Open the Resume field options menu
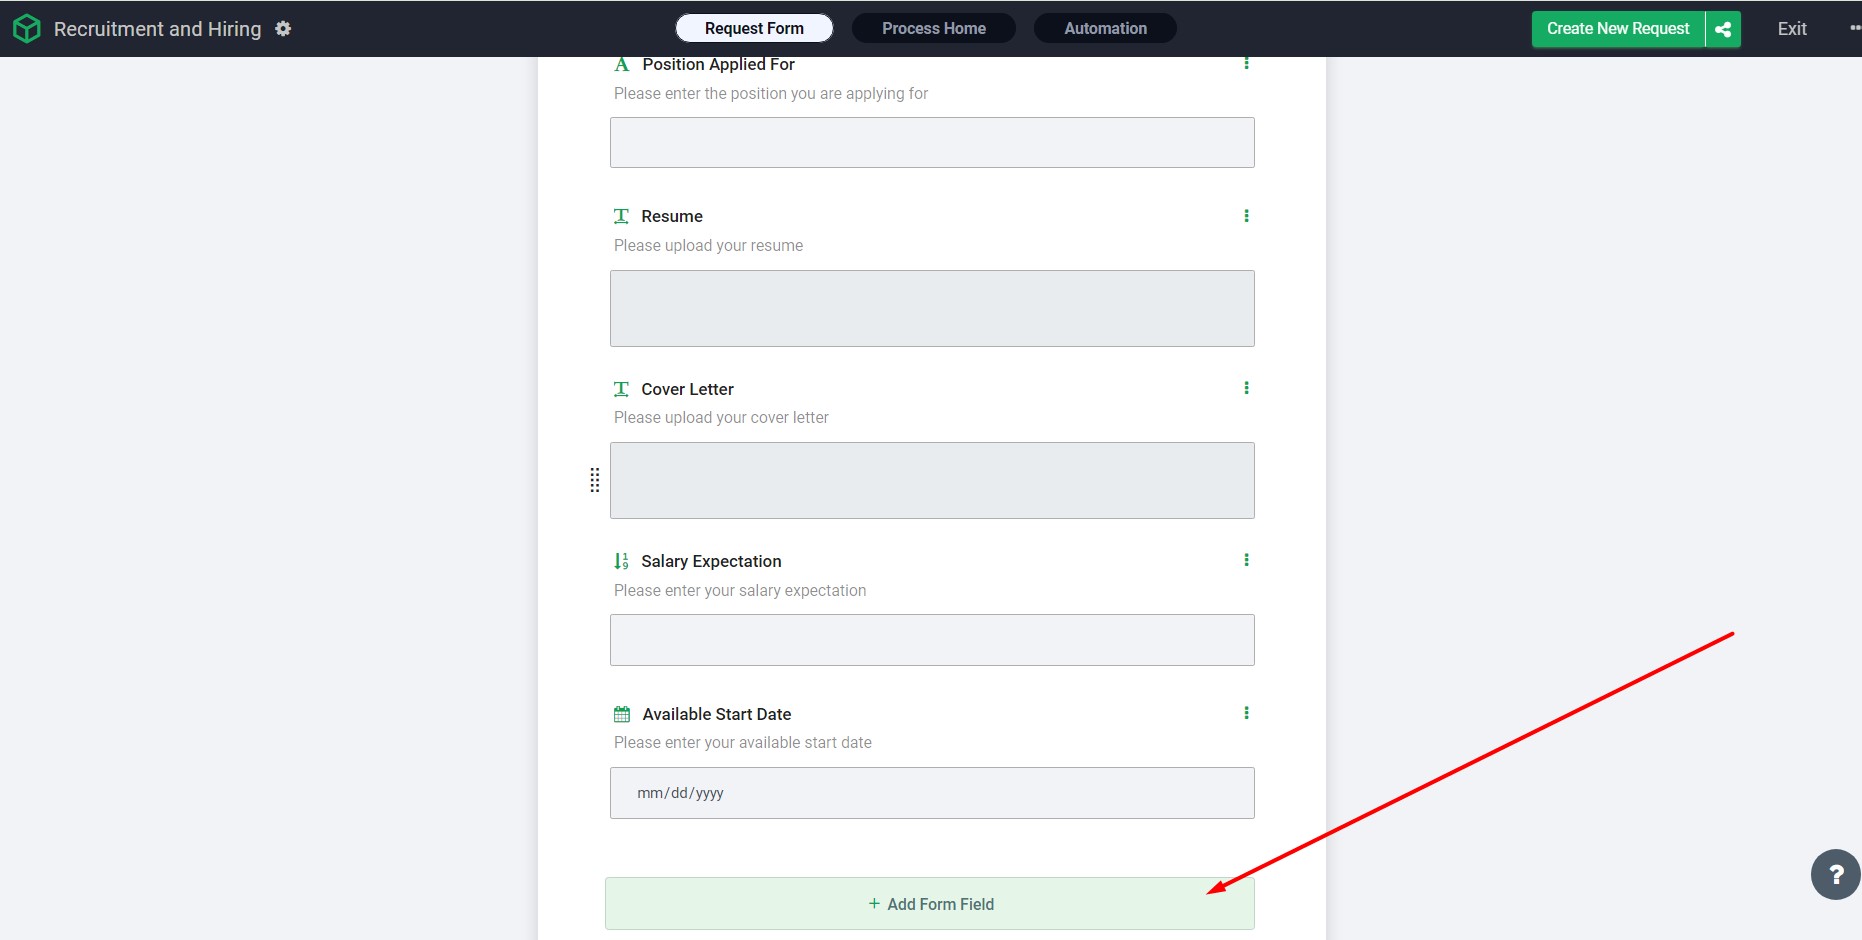The height and width of the screenshot is (940, 1862). [1246, 216]
